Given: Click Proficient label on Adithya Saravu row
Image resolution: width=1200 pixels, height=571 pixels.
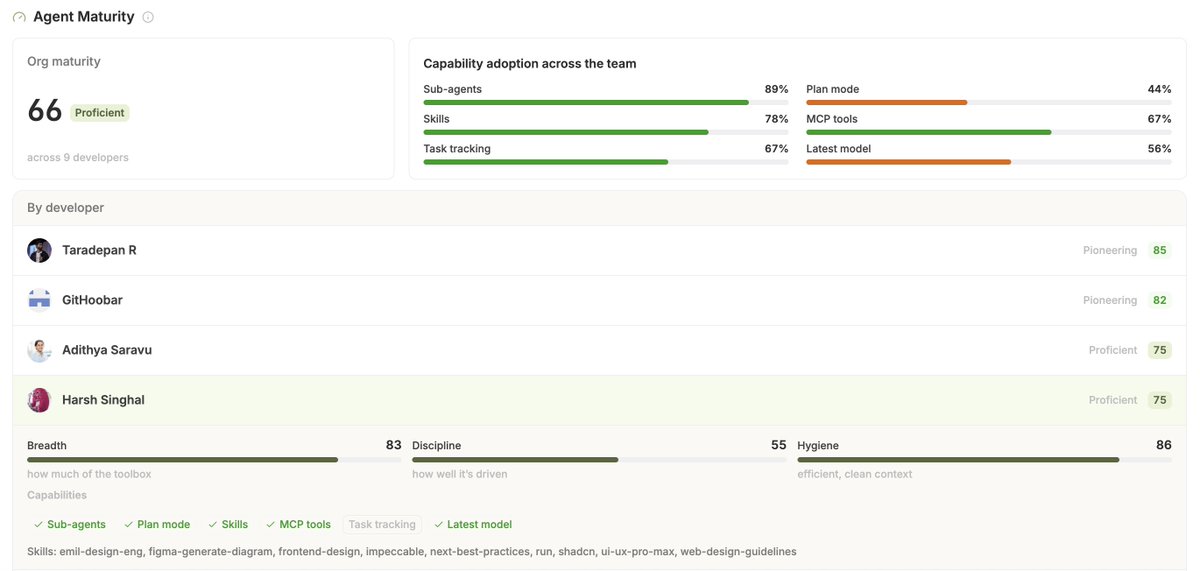Looking at the screenshot, I should pos(1113,350).
